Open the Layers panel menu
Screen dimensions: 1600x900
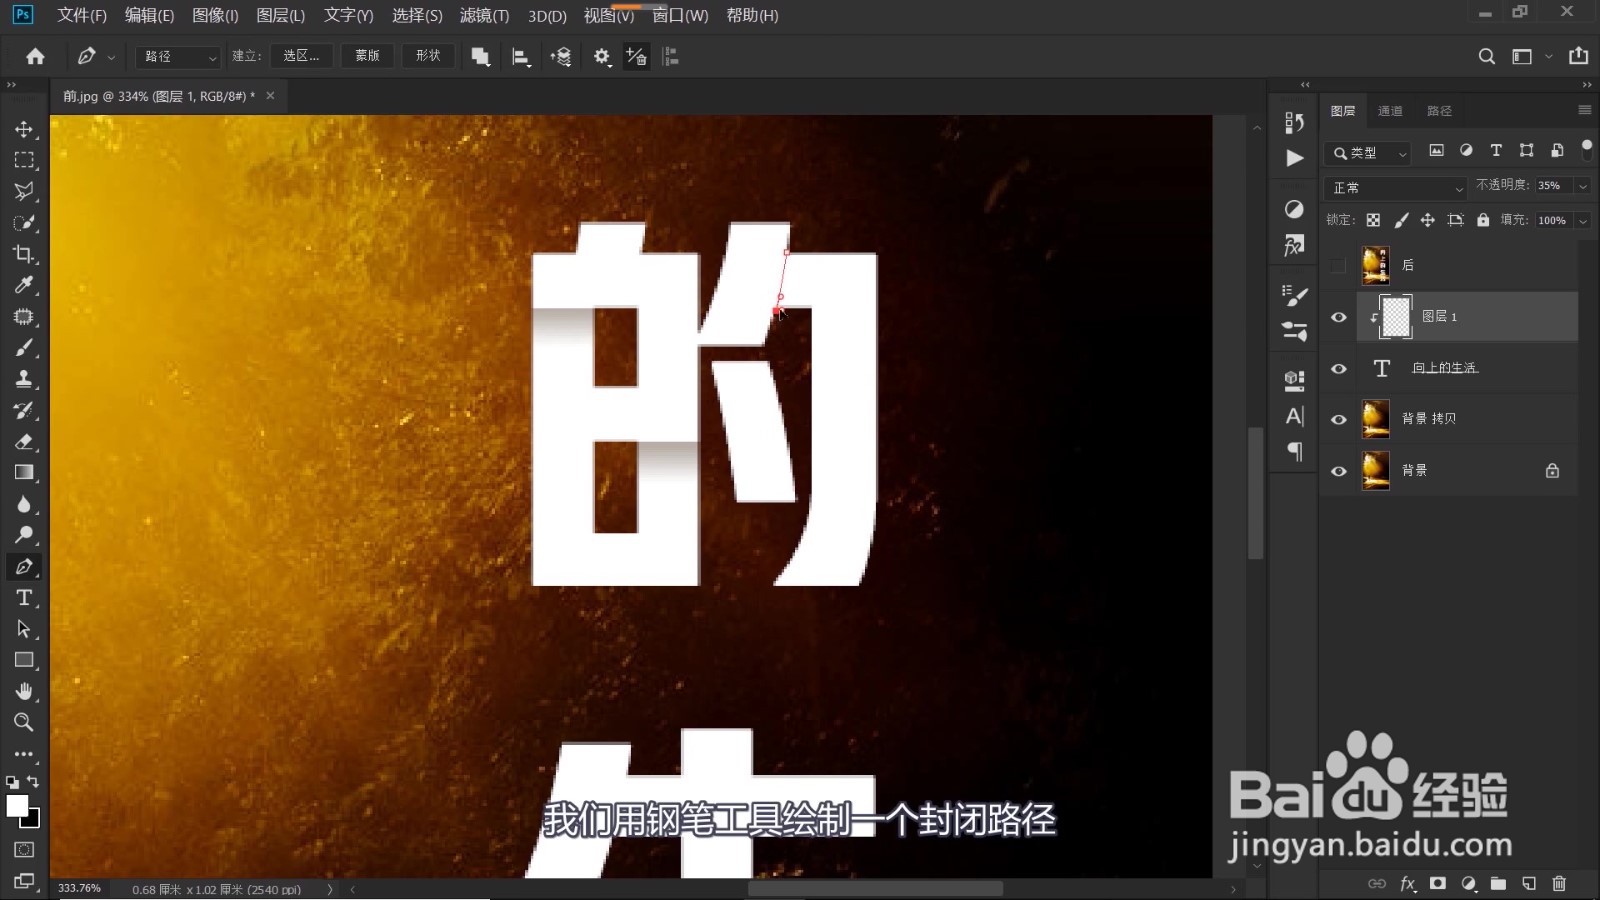click(1584, 110)
